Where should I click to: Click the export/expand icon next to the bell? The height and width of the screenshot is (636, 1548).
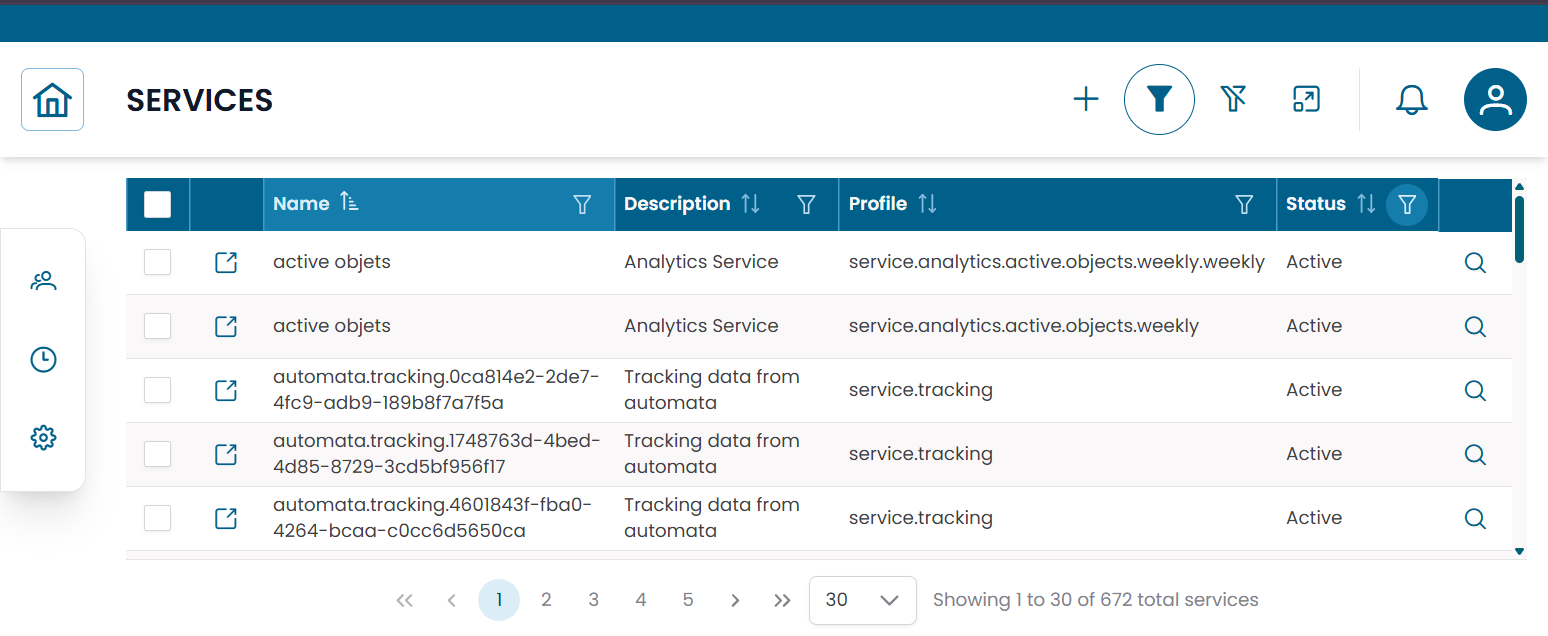[1306, 99]
